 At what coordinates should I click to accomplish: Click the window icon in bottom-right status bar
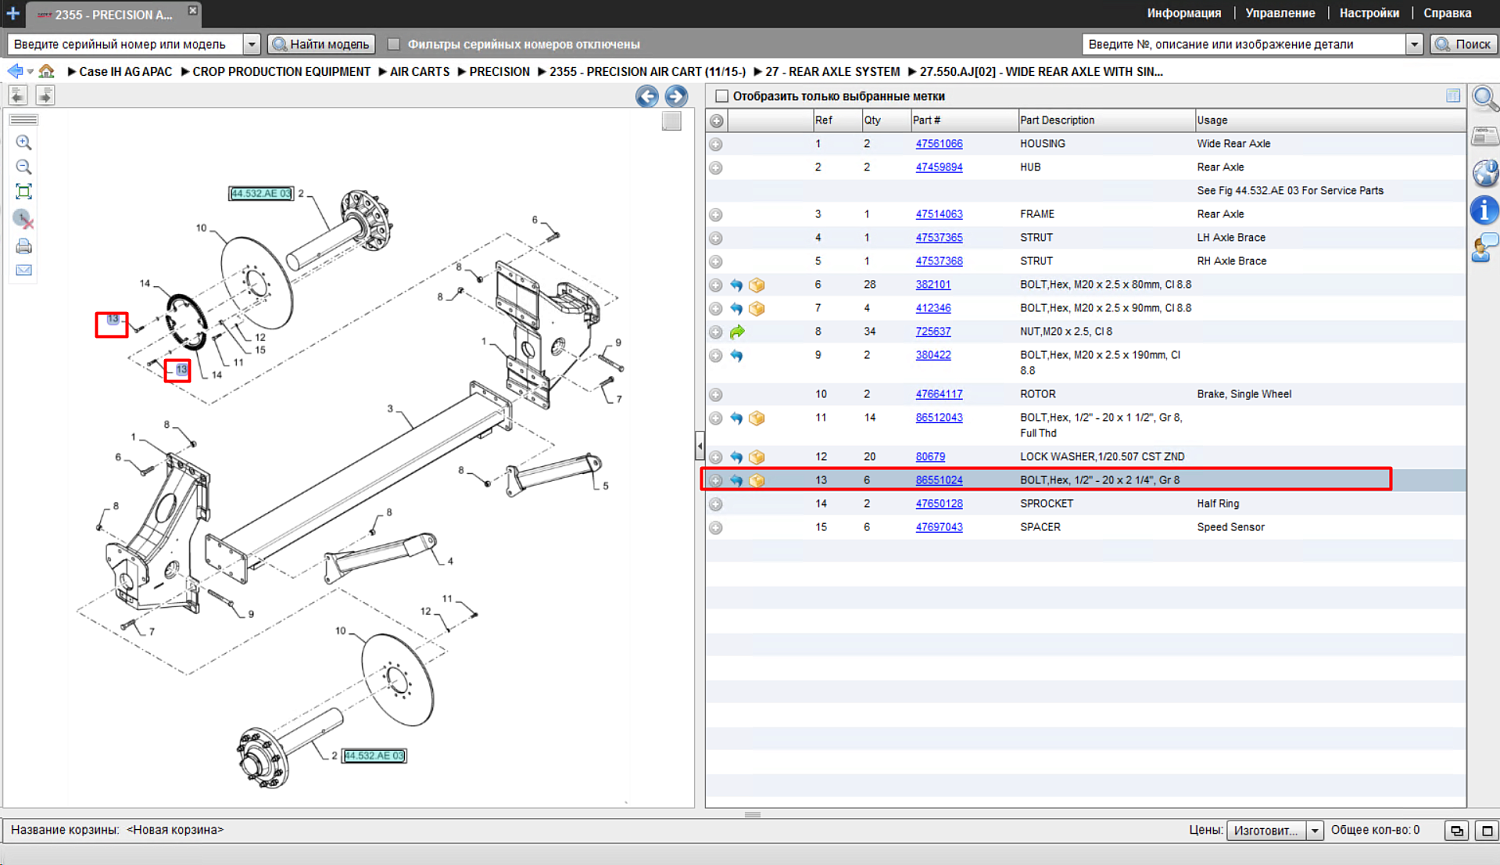(x=1487, y=830)
